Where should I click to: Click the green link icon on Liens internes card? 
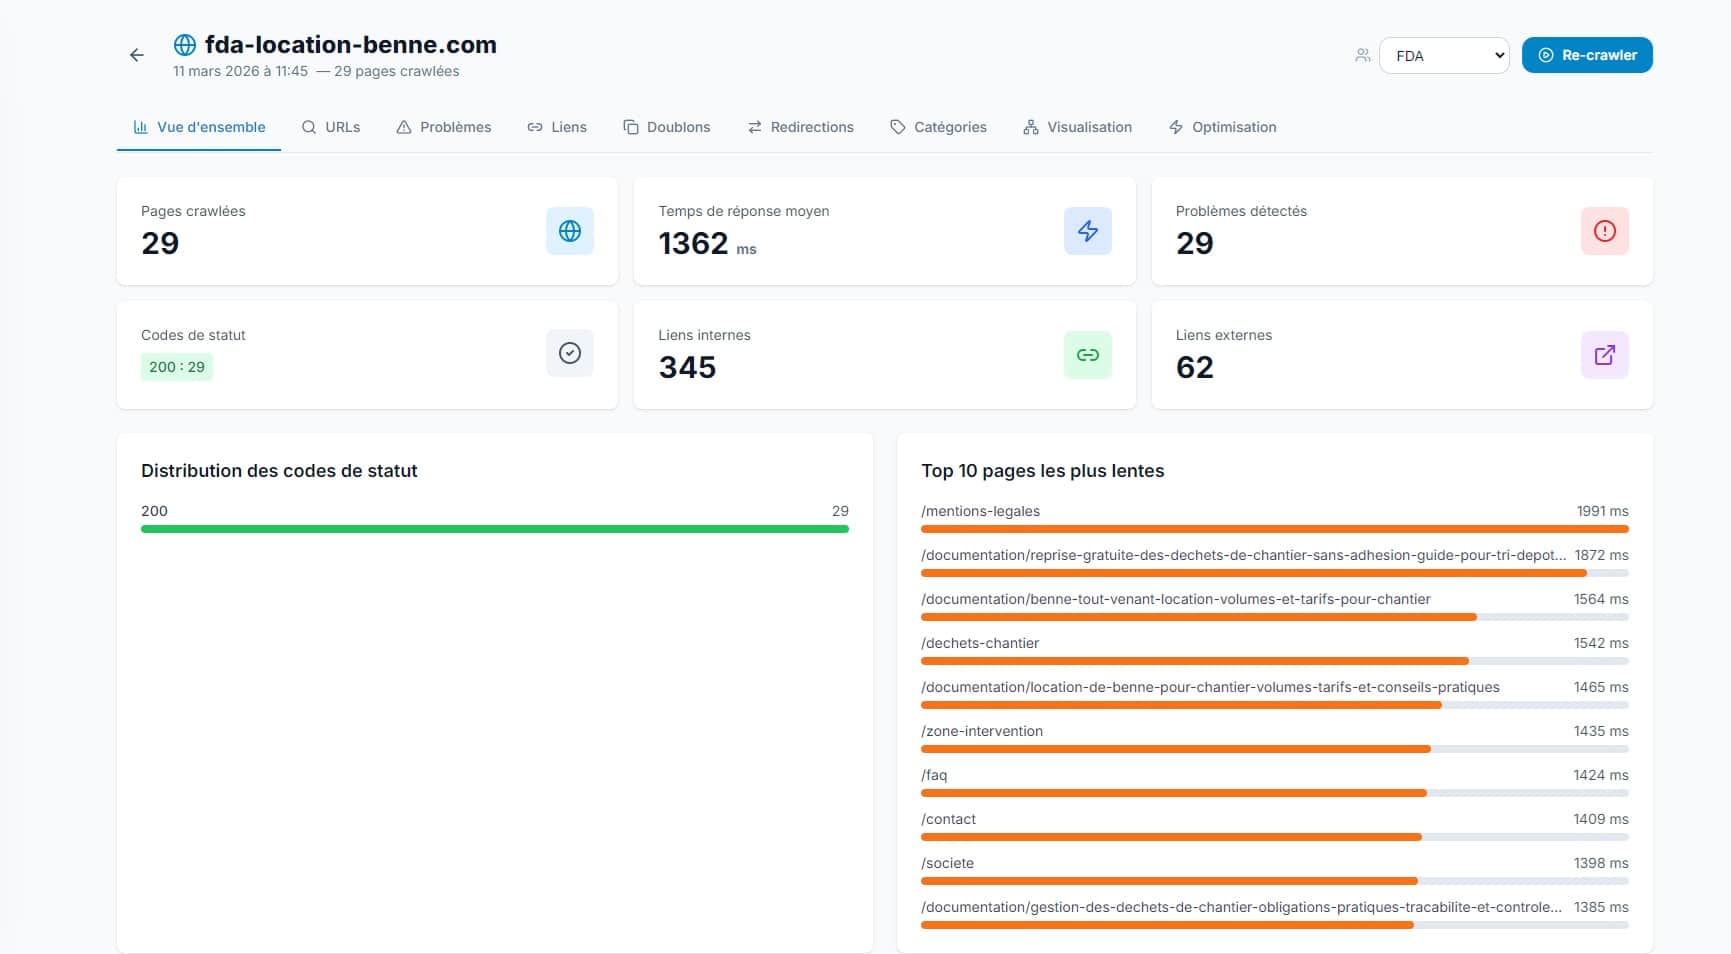point(1087,355)
